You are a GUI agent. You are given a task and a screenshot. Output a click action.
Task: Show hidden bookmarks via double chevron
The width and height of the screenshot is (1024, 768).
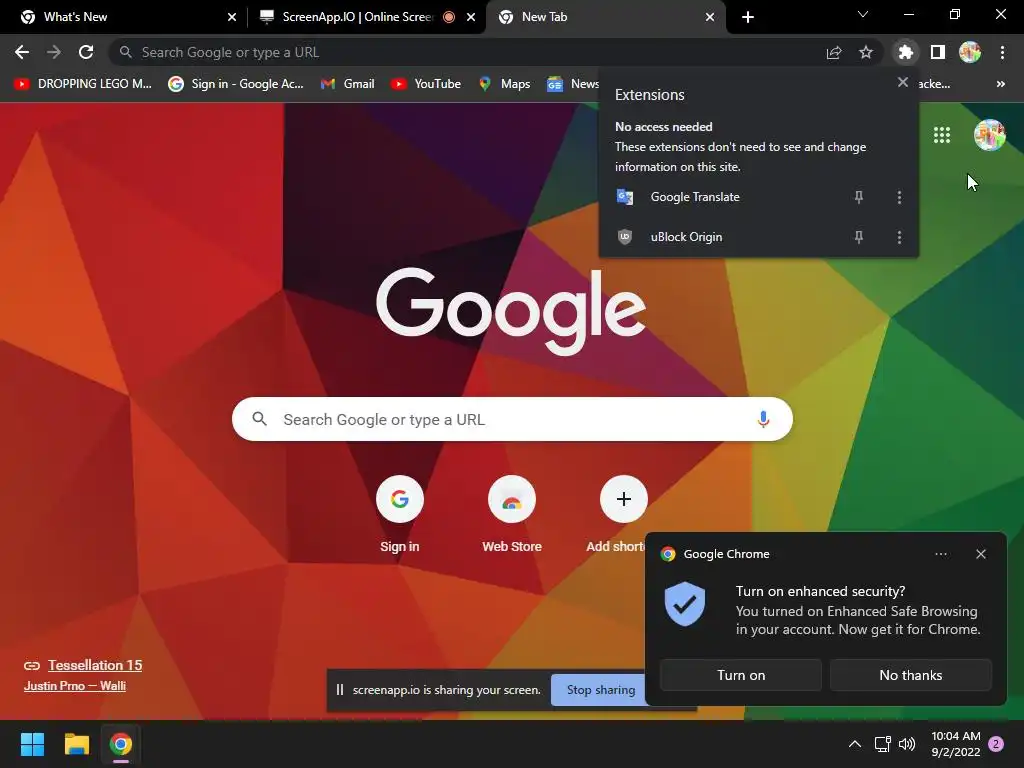coord(1000,84)
